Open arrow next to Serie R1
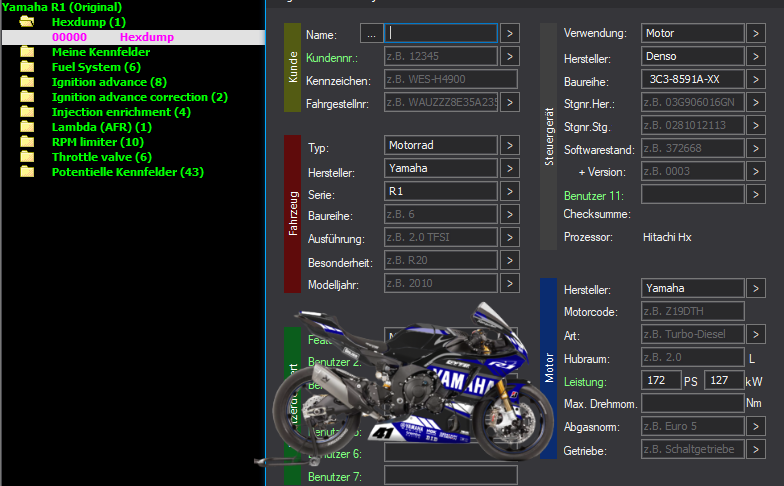Screen dimensions: 784x486 coord(510,192)
